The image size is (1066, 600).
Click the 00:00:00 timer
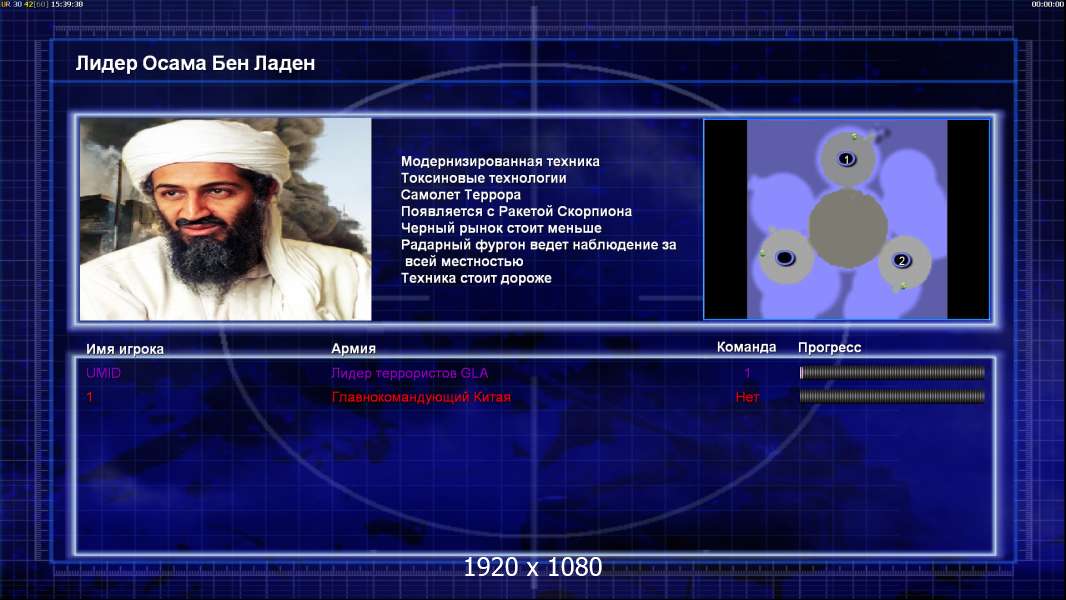coord(1048,4)
